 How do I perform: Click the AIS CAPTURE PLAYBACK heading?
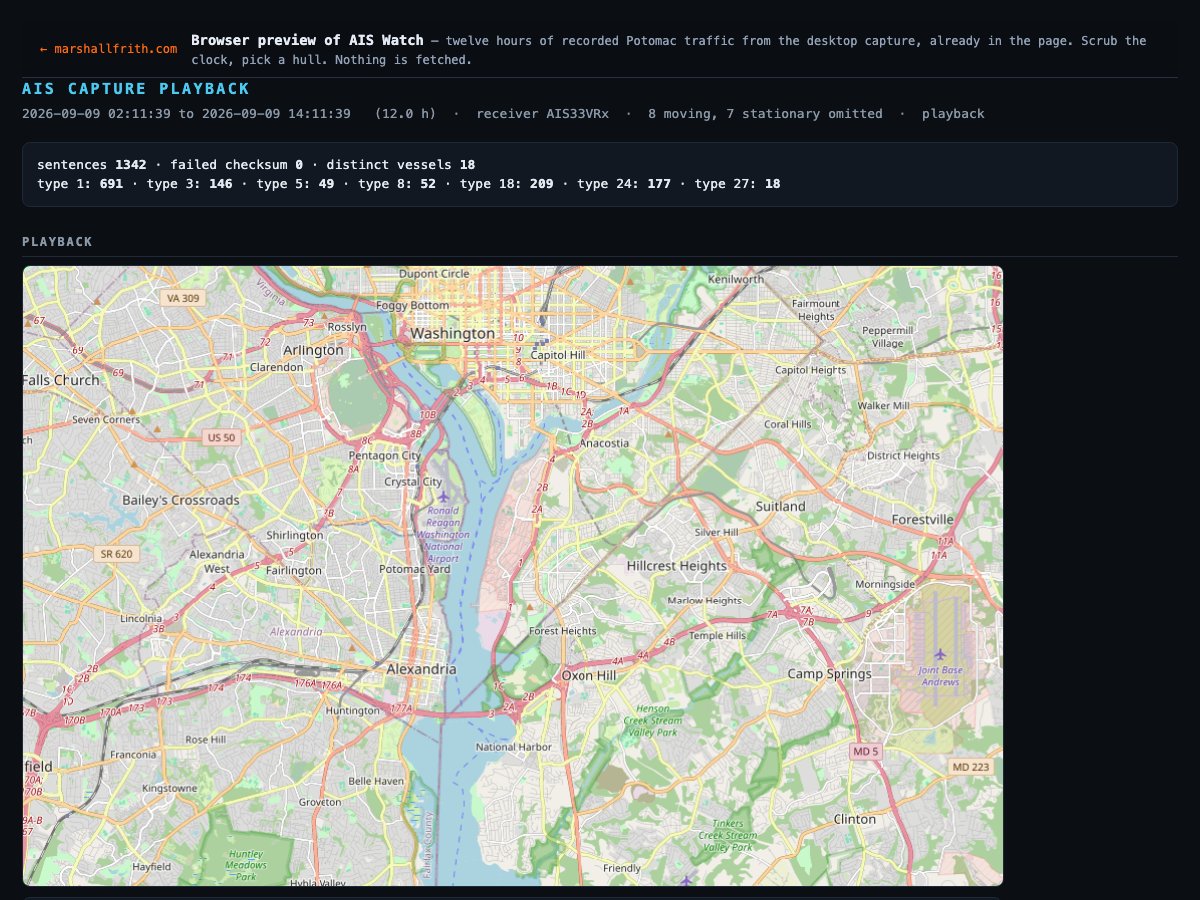tap(136, 89)
